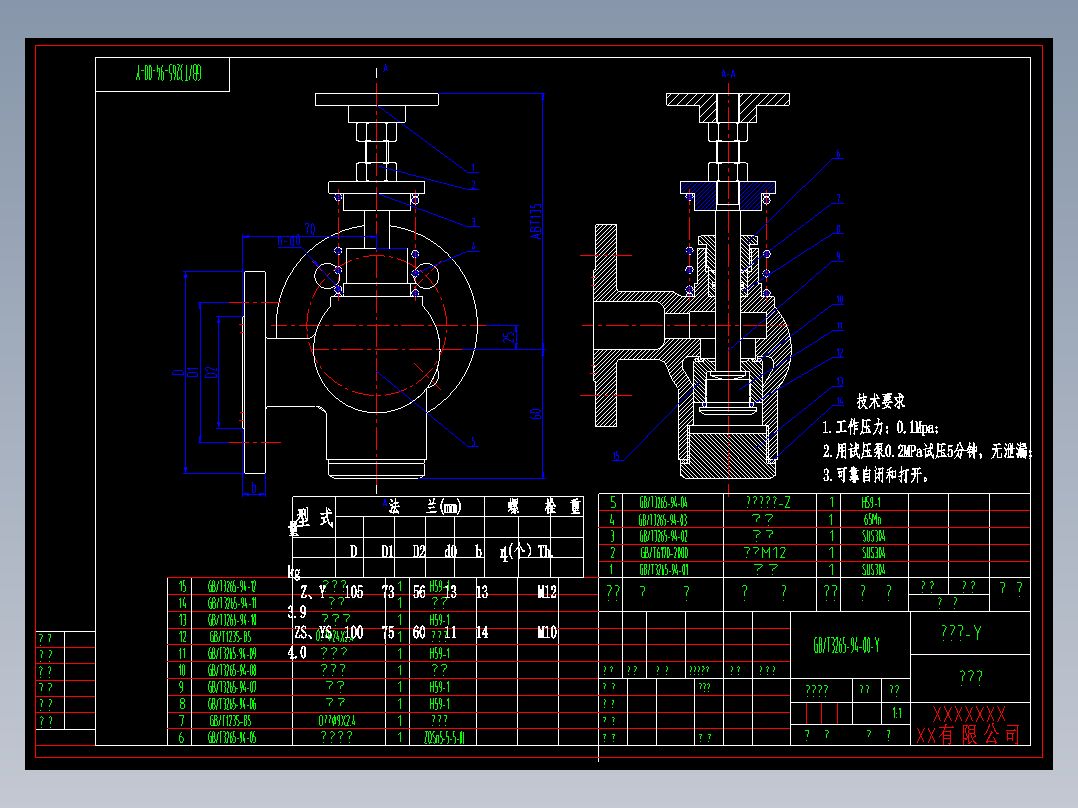Click the D1 column header in flange table
Viewport: 1078px width, 808px height.
pyautogui.click(x=387, y=551)
